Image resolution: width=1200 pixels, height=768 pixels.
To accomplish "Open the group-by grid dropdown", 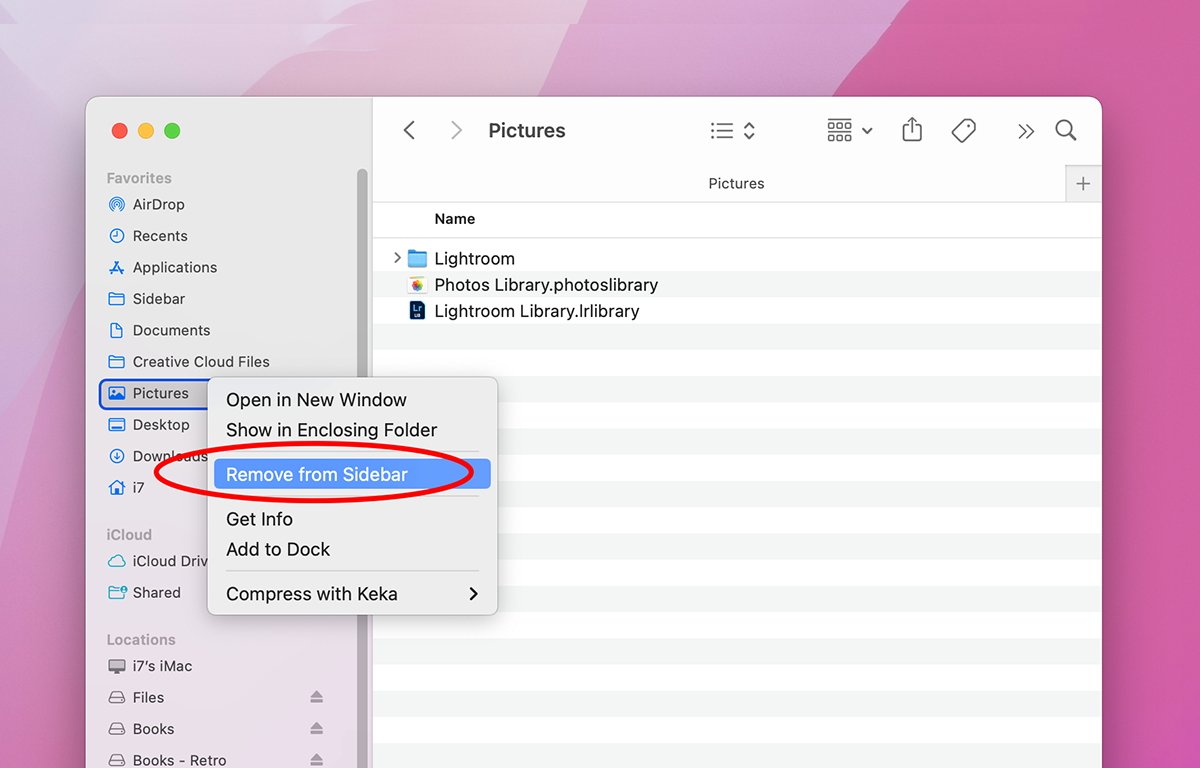I will click(x=849, y=130).
